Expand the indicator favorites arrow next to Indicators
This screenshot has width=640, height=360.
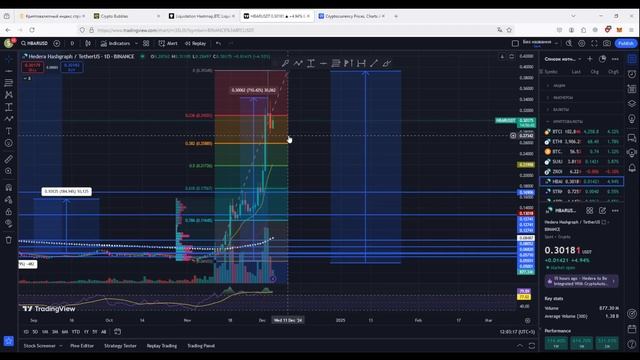tap(136, 43)
